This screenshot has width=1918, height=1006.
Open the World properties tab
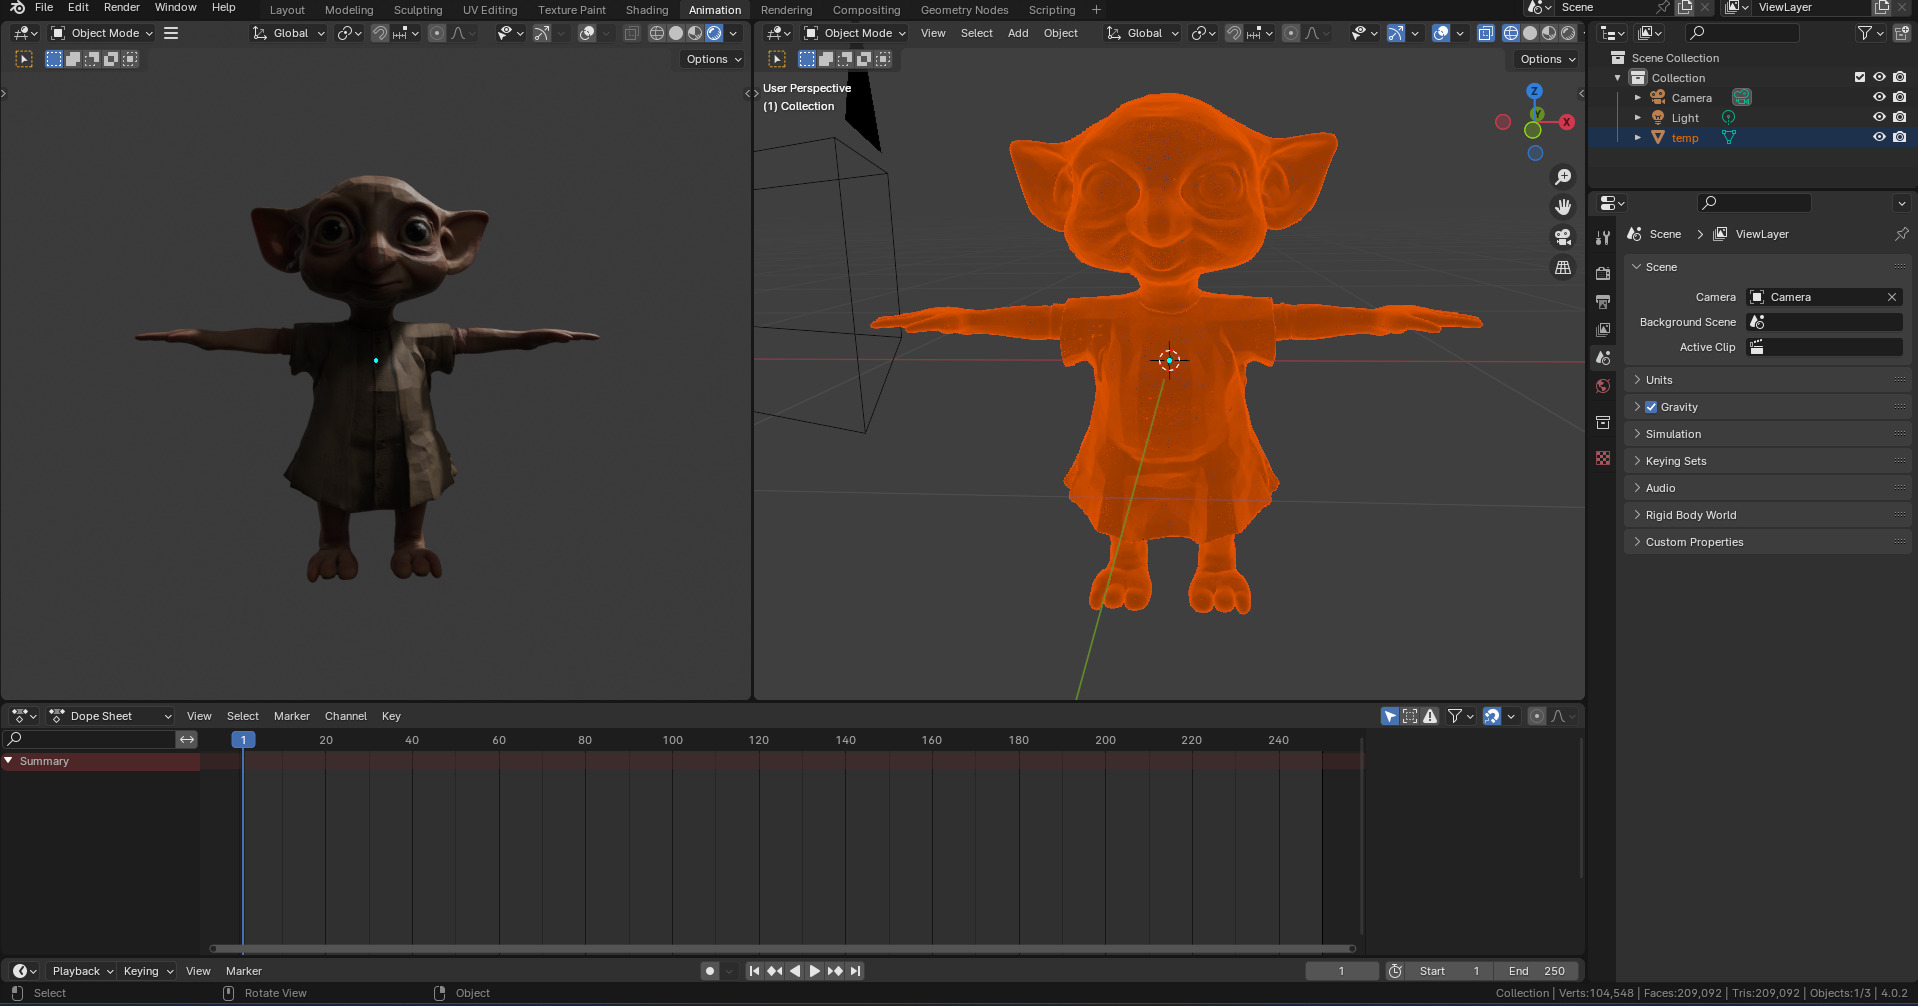click(x=1603, y=386)
